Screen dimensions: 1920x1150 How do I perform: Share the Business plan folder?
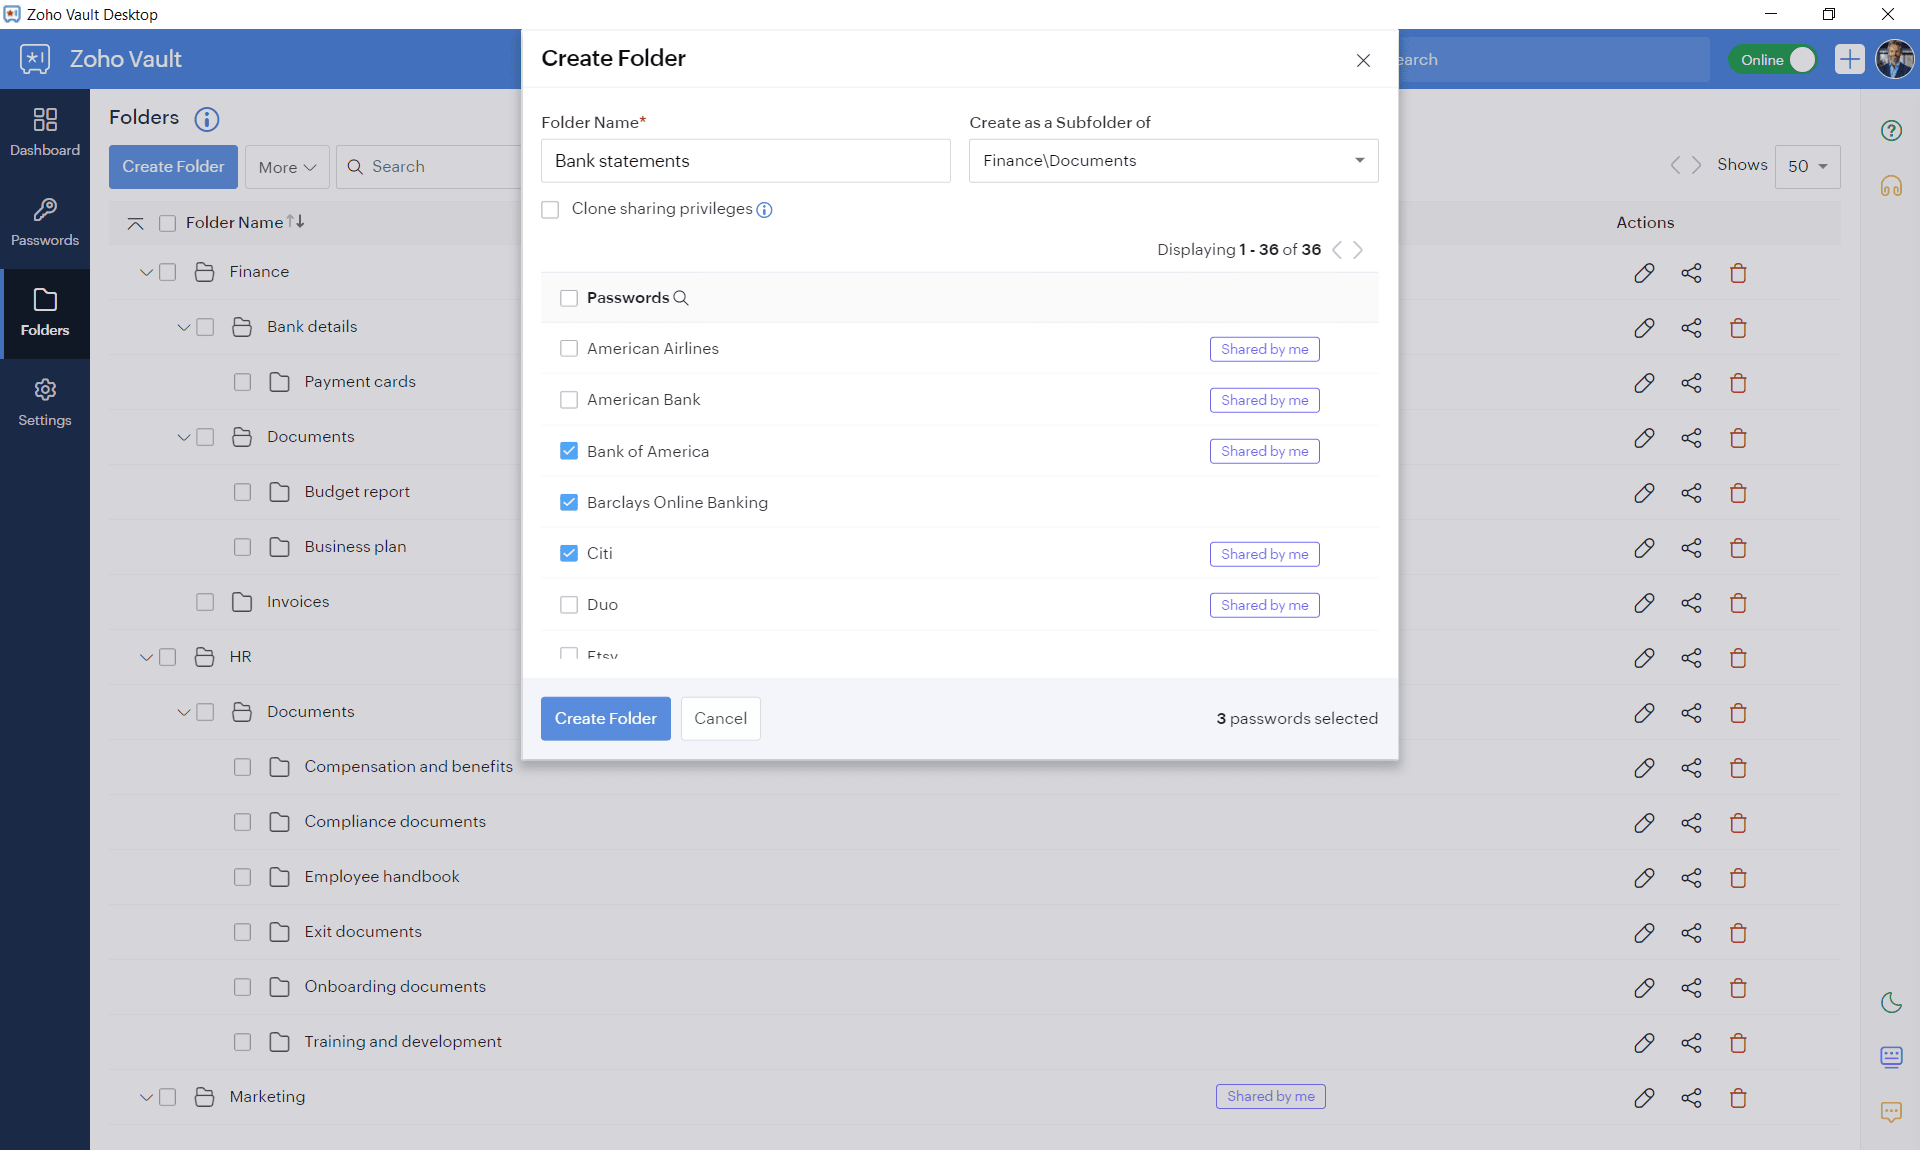point(1691,548)
